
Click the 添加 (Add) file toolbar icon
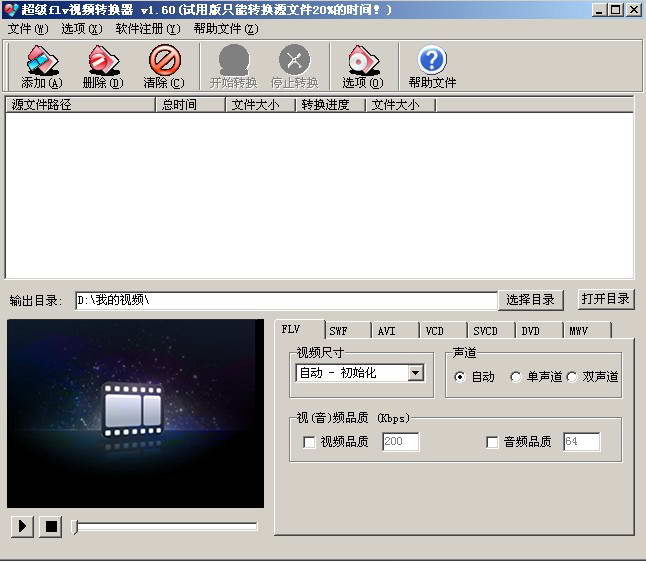tap(41, 62)
